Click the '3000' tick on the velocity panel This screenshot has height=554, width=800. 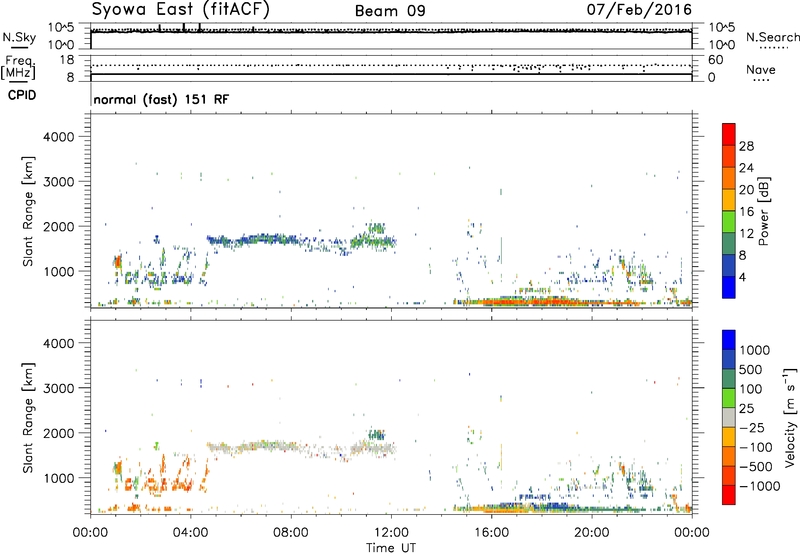click(58, 388)
